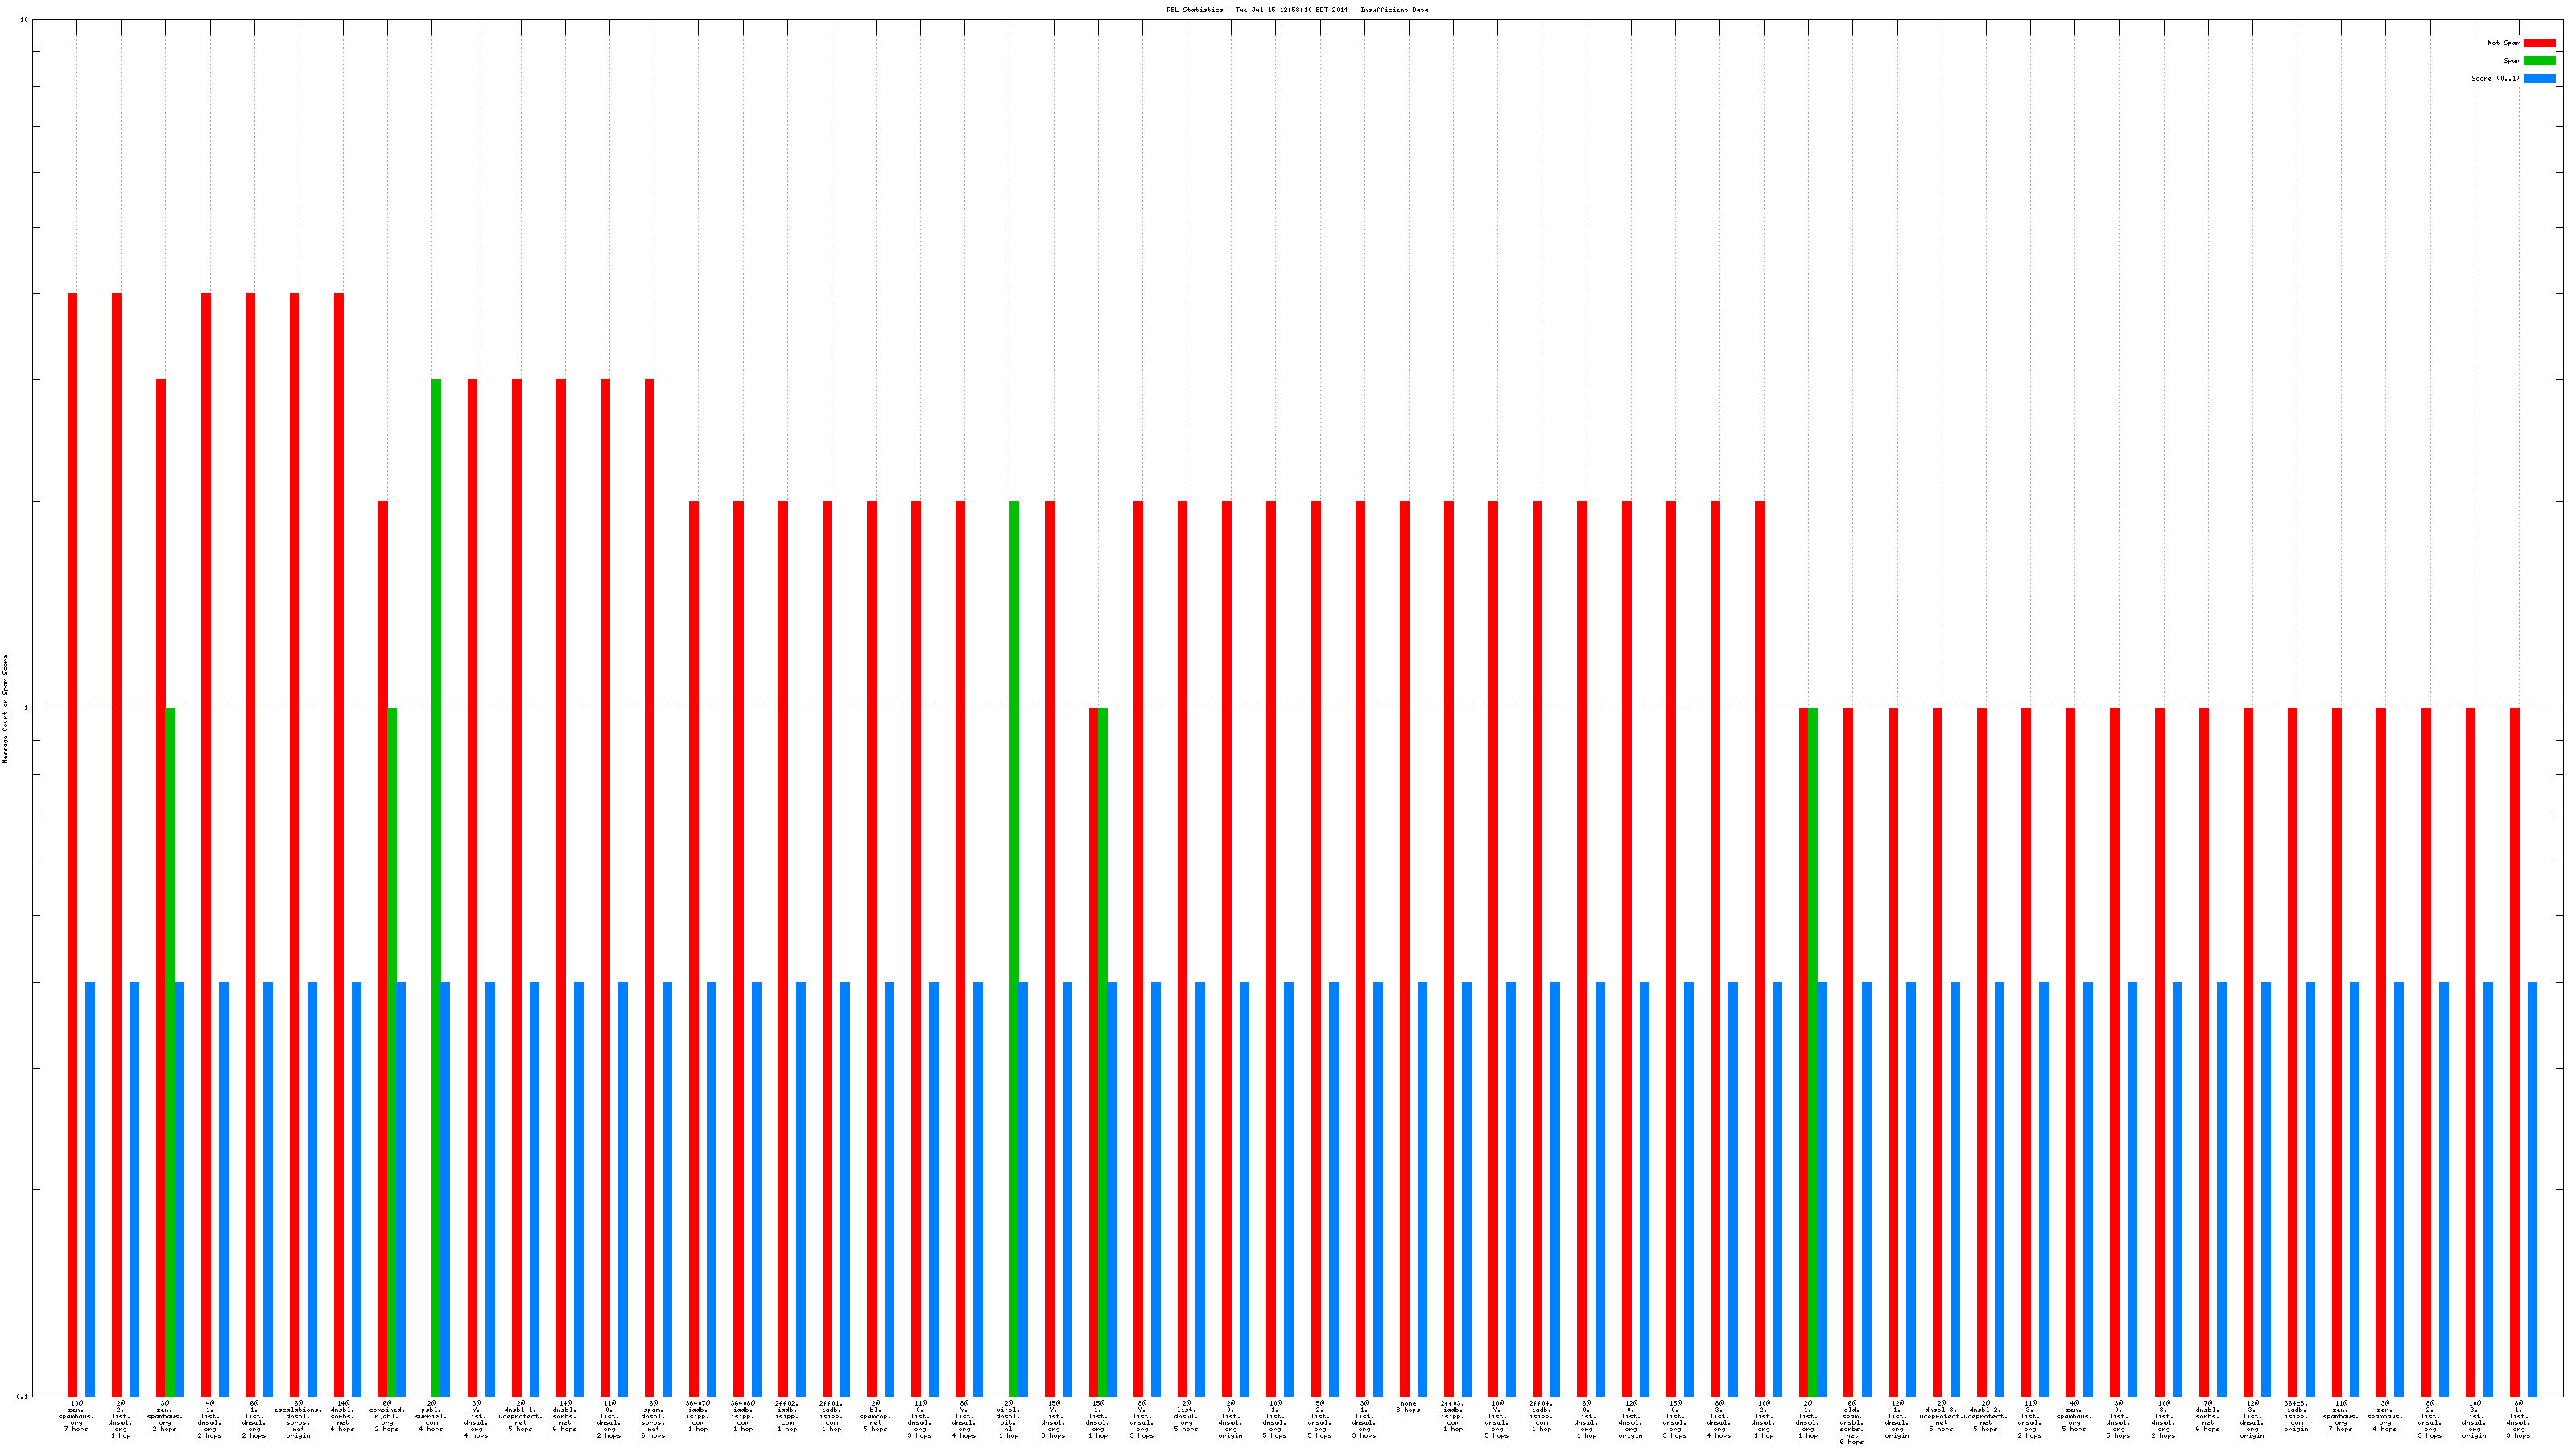Click the RBL Statistics chart title
The image size is (2576, 1449).
tap(1296, 10)
